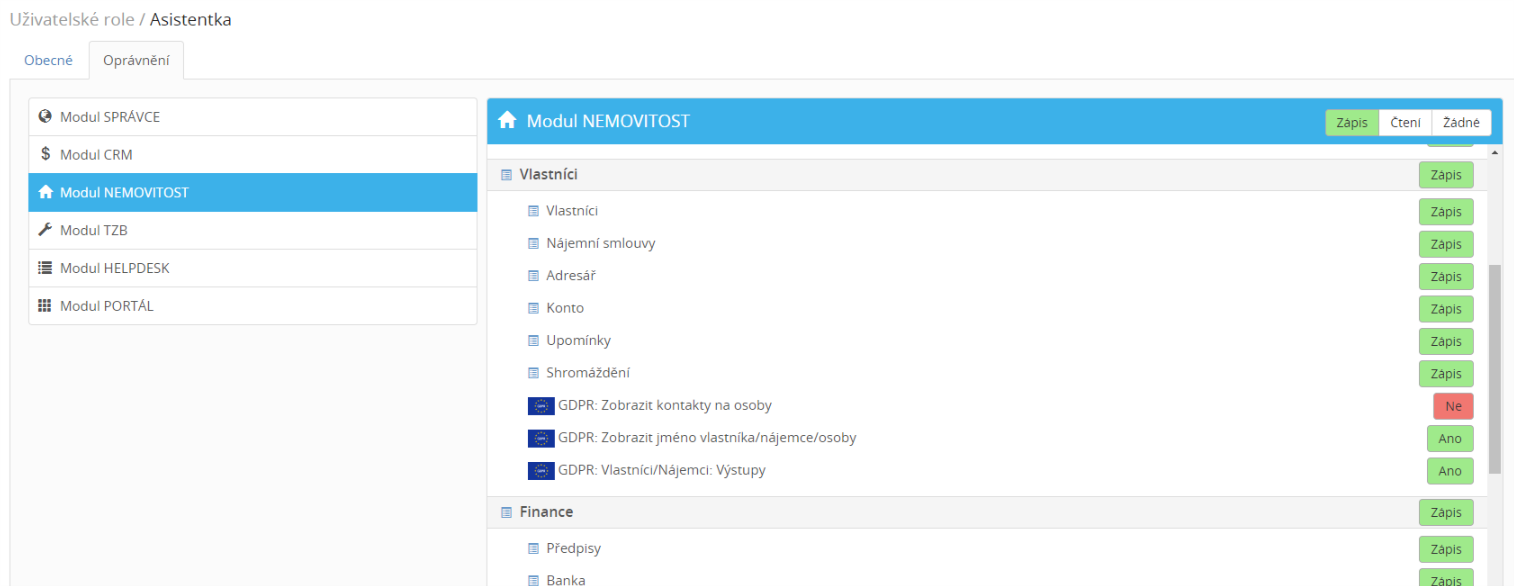
Task: Open Modul TZB in the sidebar
Action: coord(253,230)
